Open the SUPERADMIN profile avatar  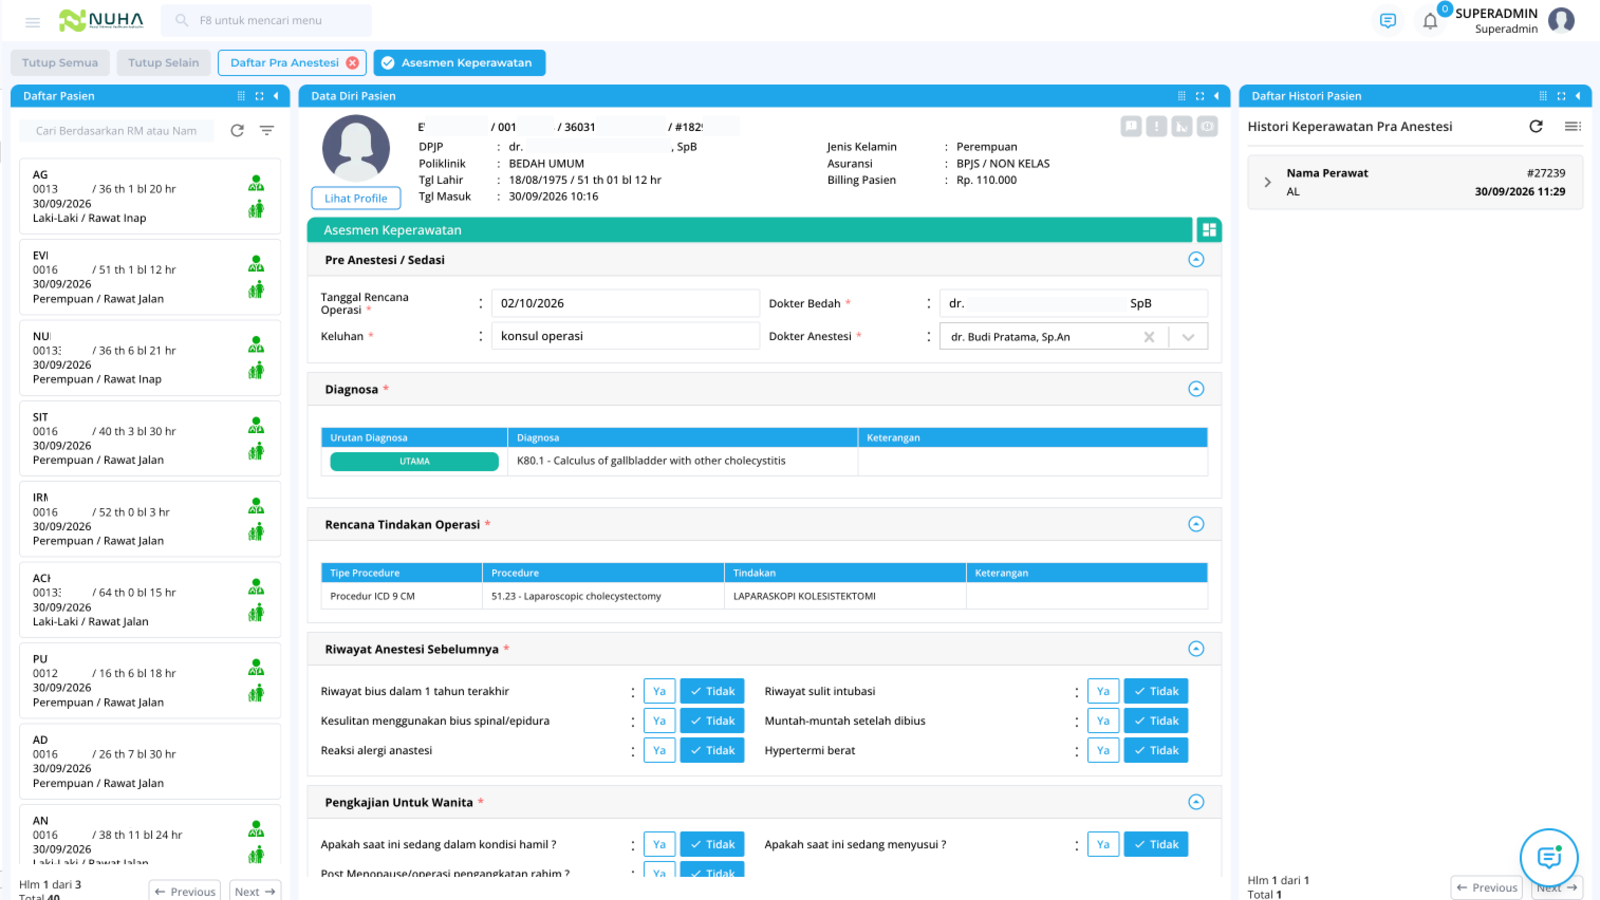point(1561,20)
